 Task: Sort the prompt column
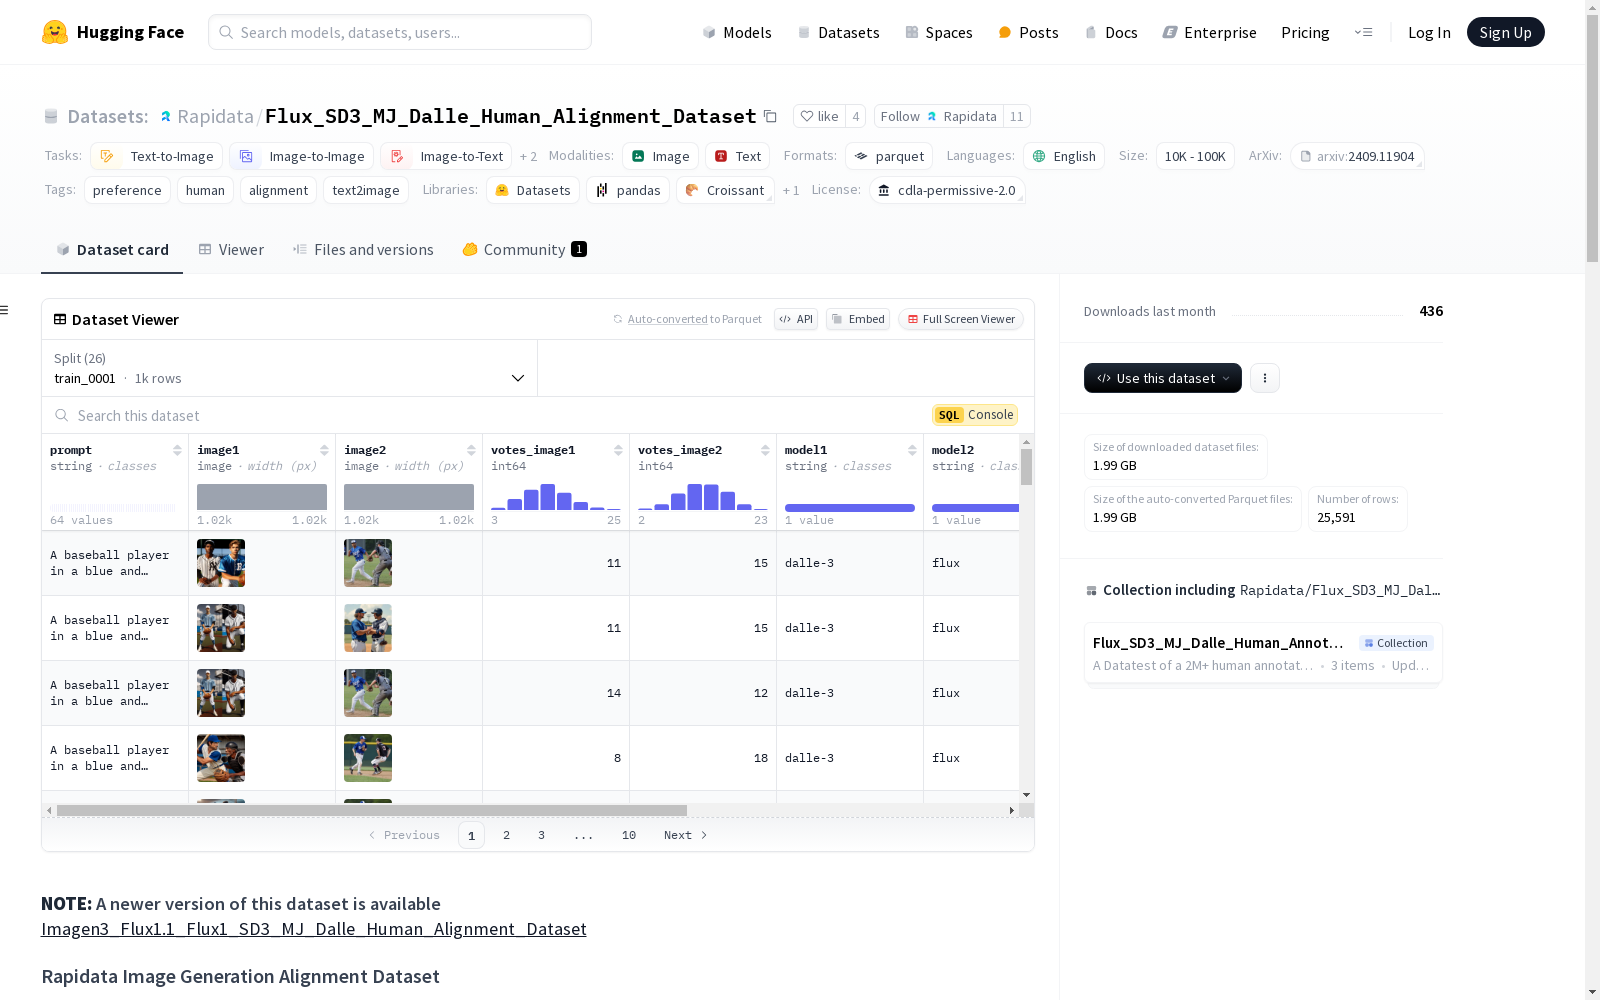pyautogui.click(x=177, y=450)
